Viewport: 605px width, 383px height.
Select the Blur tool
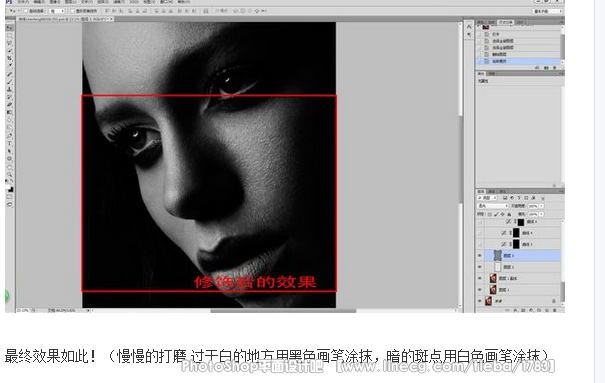click(x=9, y=120)
